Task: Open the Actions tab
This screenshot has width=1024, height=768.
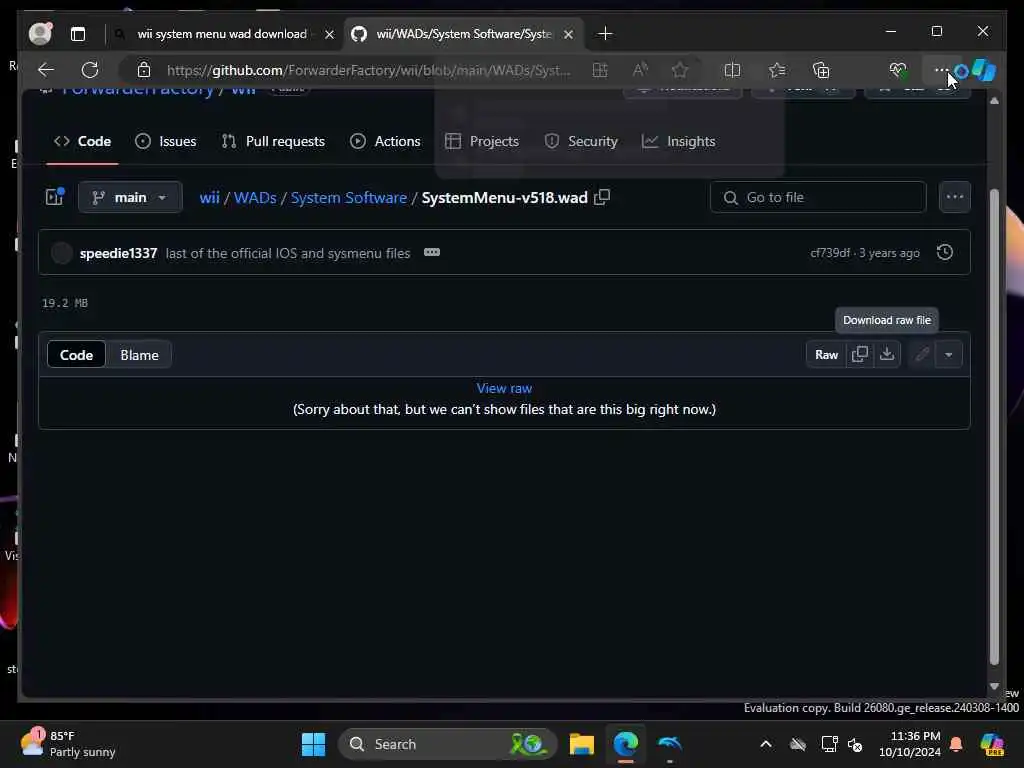Action: click(385, 141)
